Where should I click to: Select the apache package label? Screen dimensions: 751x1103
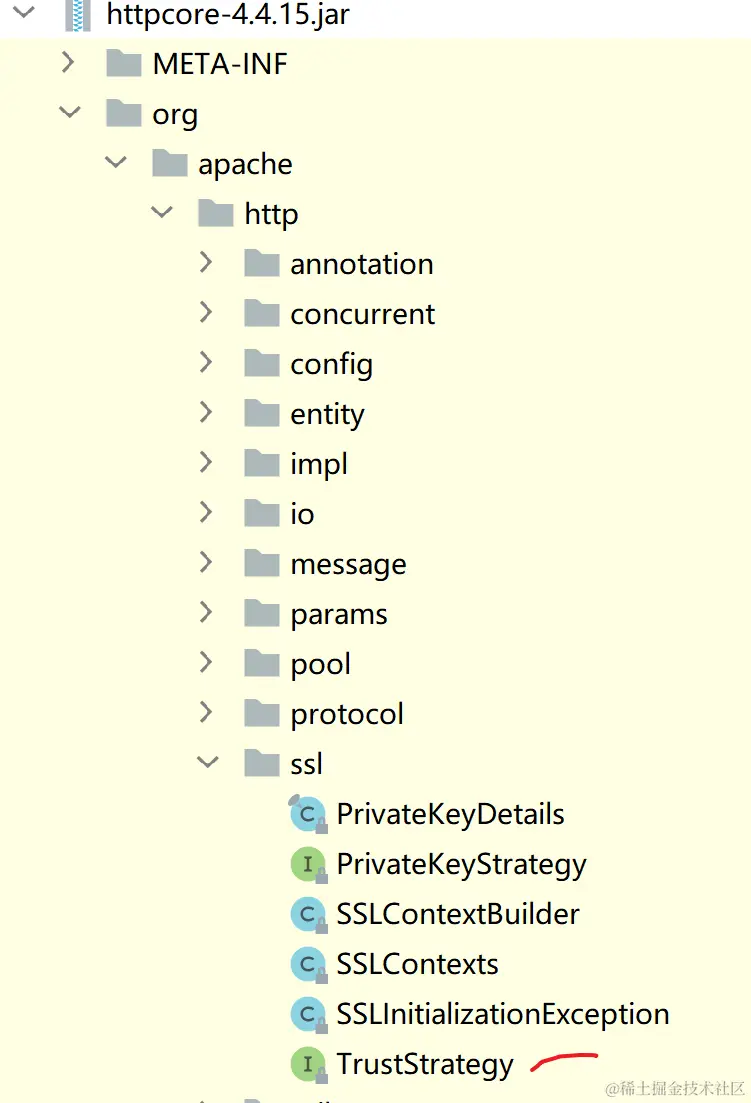[x=245, y=165]
